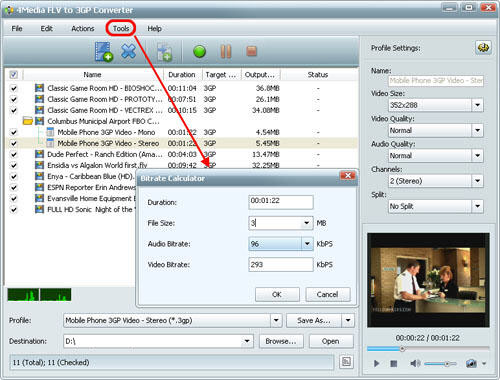This screenshot has width=500, height=380.
Task: Click the Open destination button
Action: click(331, 341)
